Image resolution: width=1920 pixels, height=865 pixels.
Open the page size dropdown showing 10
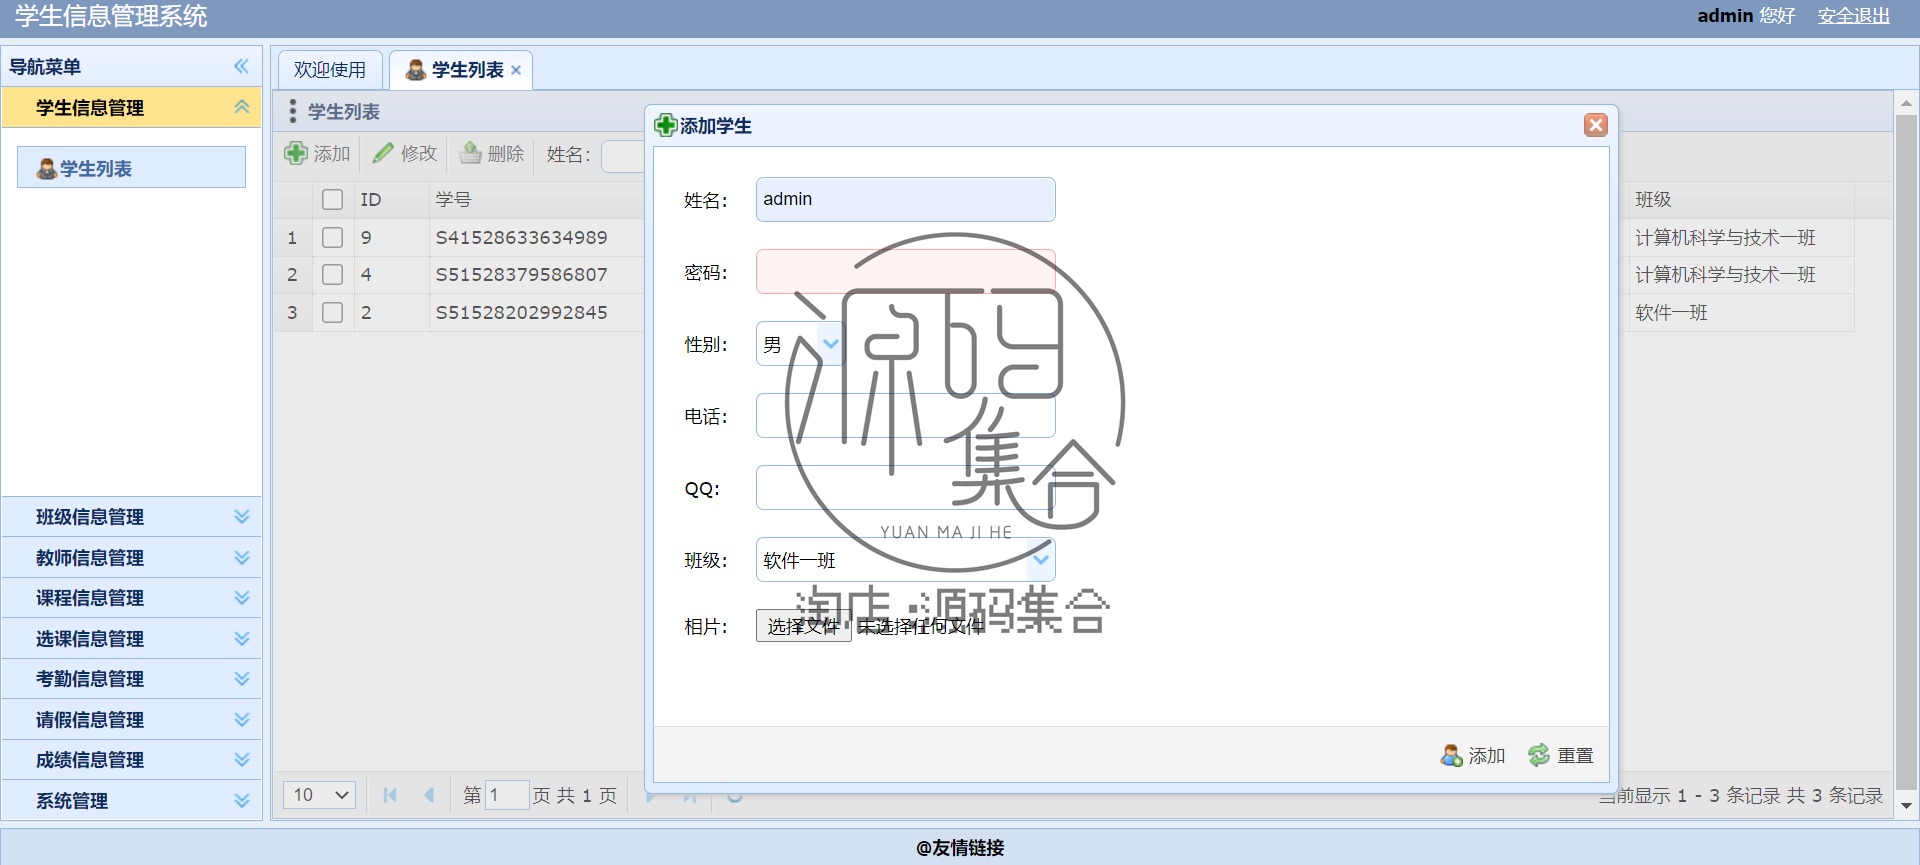tap(319, 795)
